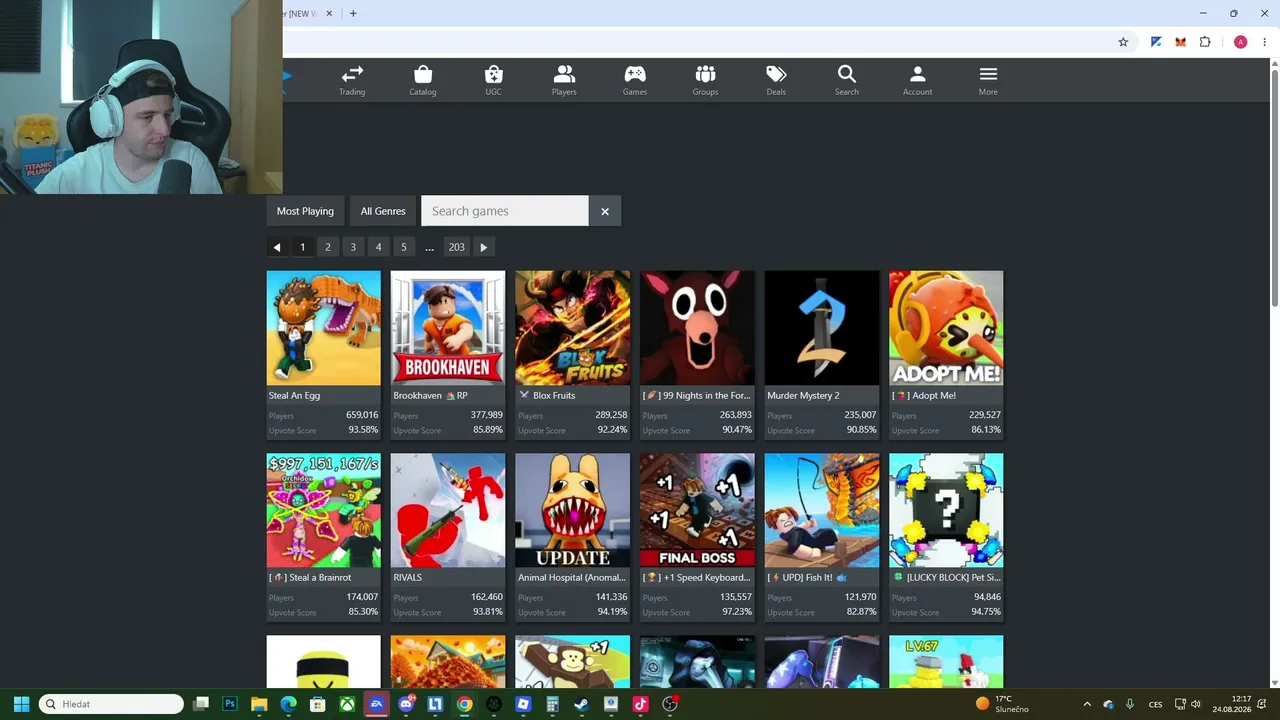
Task: Open the Adopt Me! game thumbnail
Action: coord(946,328)
